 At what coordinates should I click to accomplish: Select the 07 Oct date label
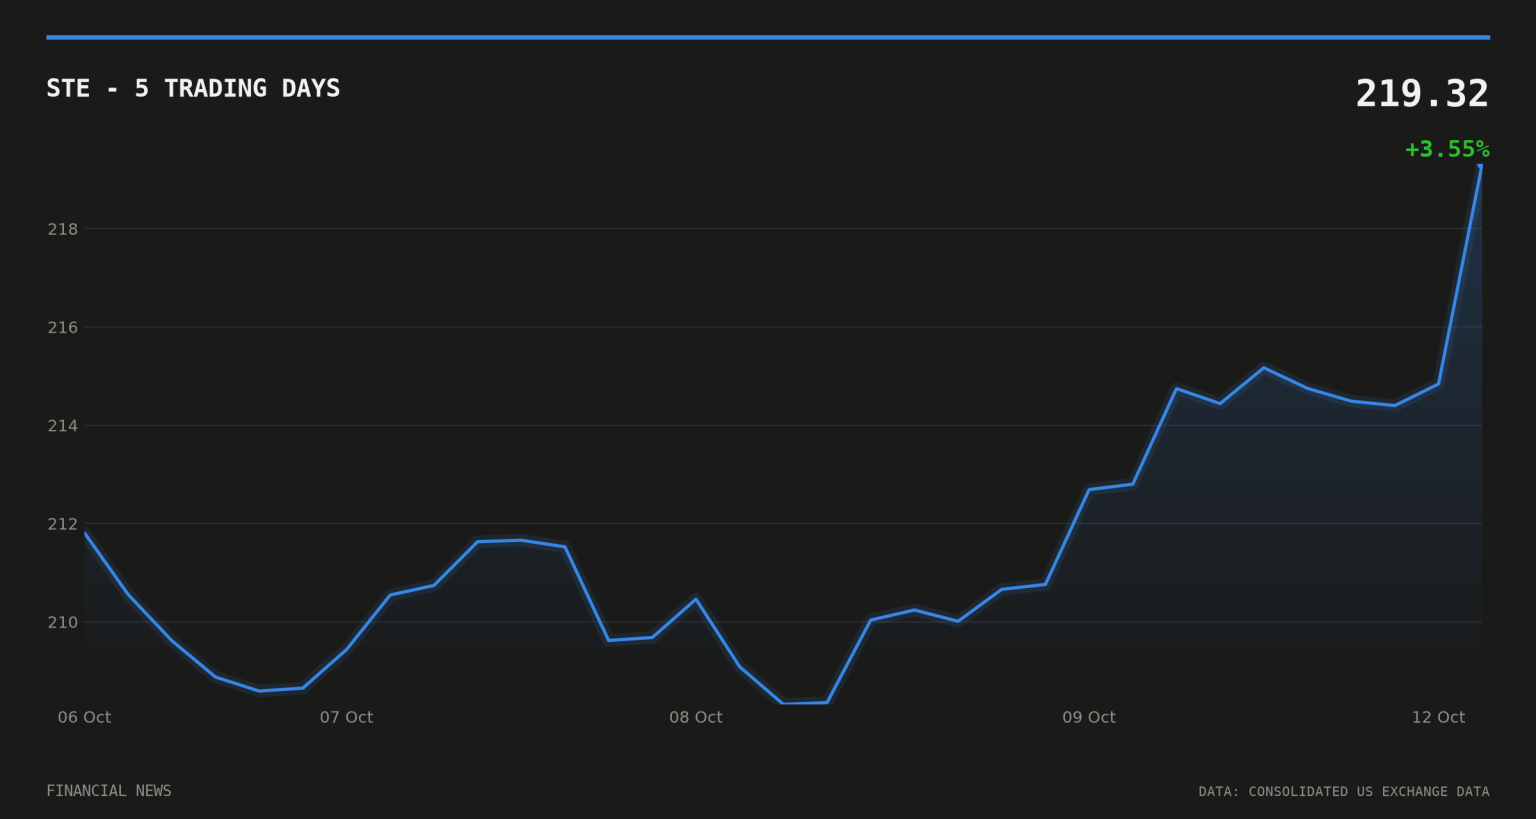coord(346,717)
